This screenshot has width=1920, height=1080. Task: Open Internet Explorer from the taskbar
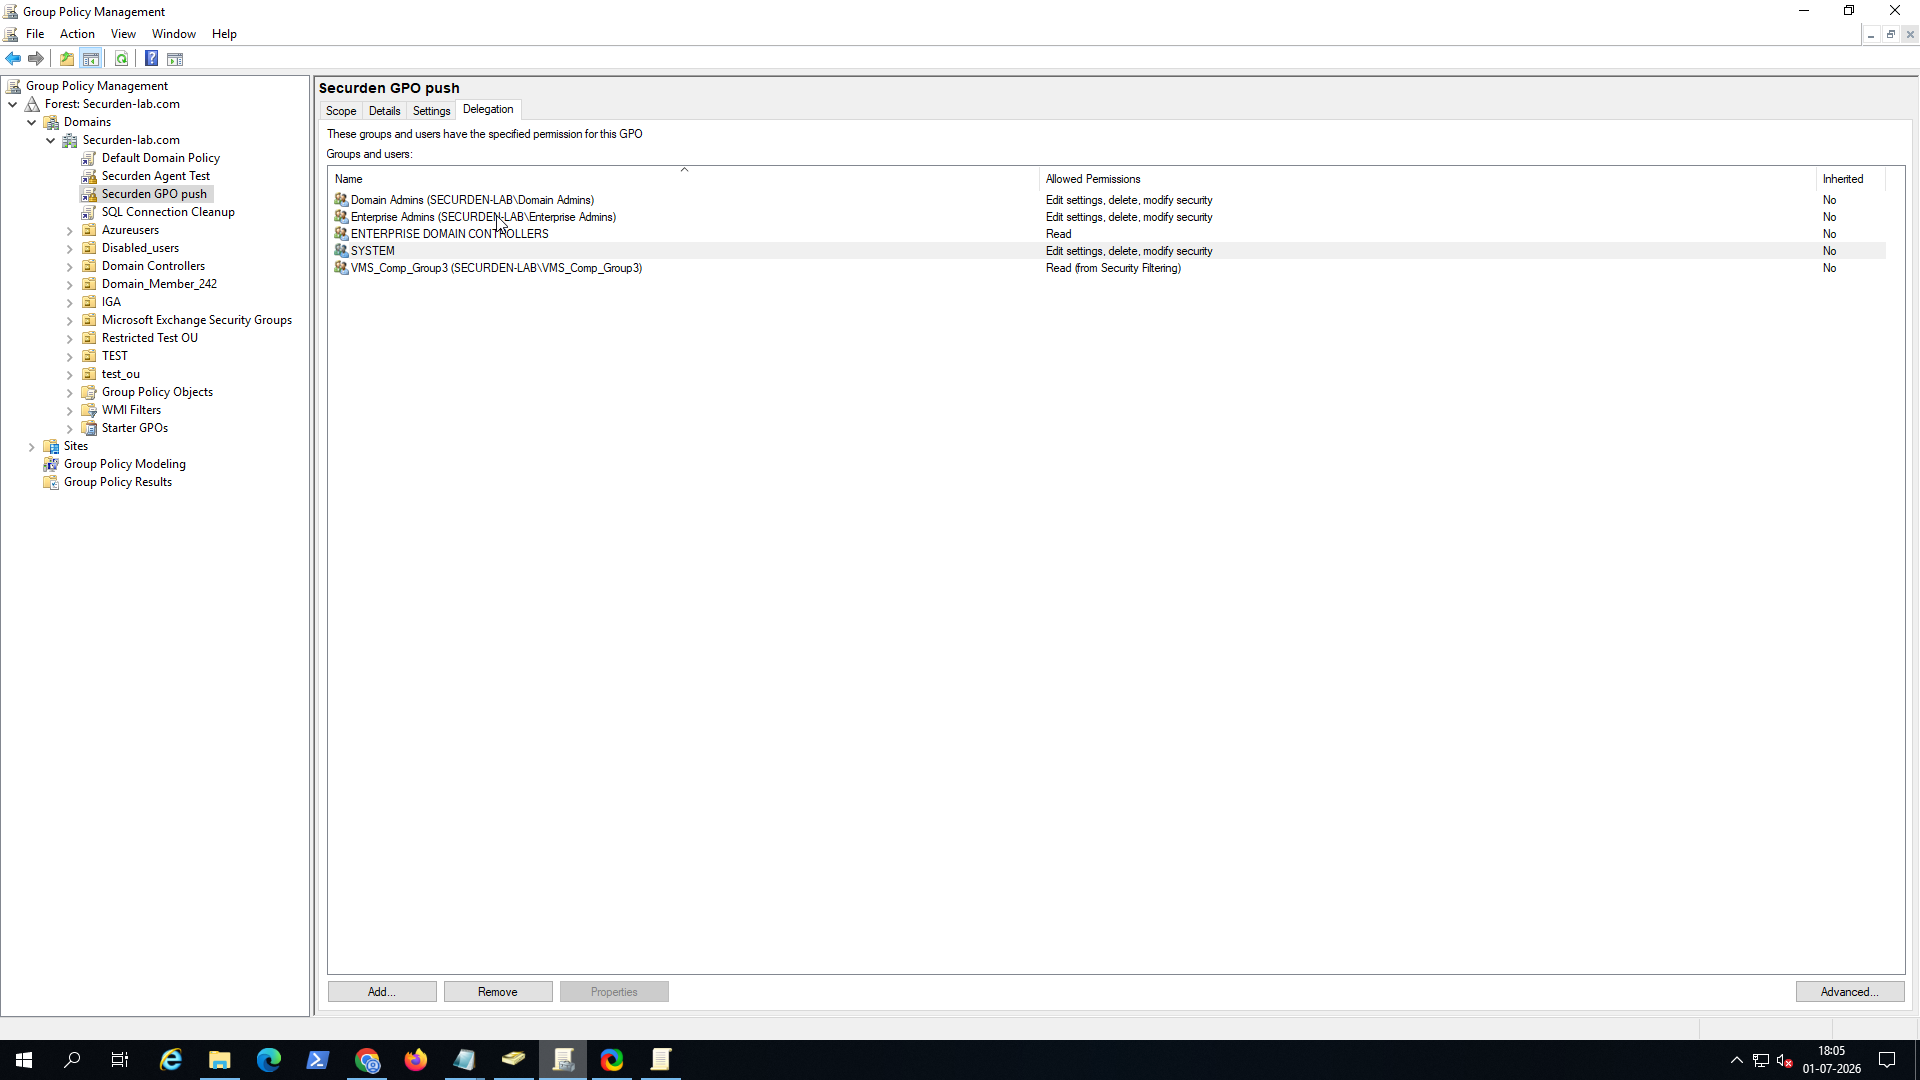click(x=171, y=1060)
